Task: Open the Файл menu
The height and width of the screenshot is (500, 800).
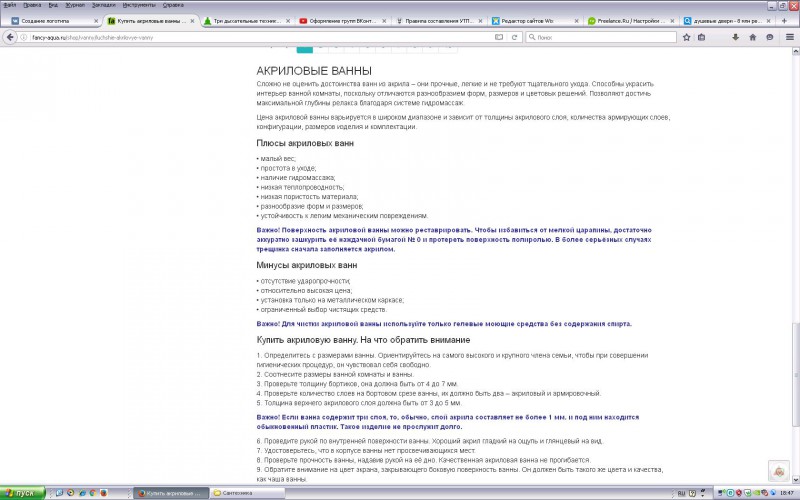Action: coord(10,5)
